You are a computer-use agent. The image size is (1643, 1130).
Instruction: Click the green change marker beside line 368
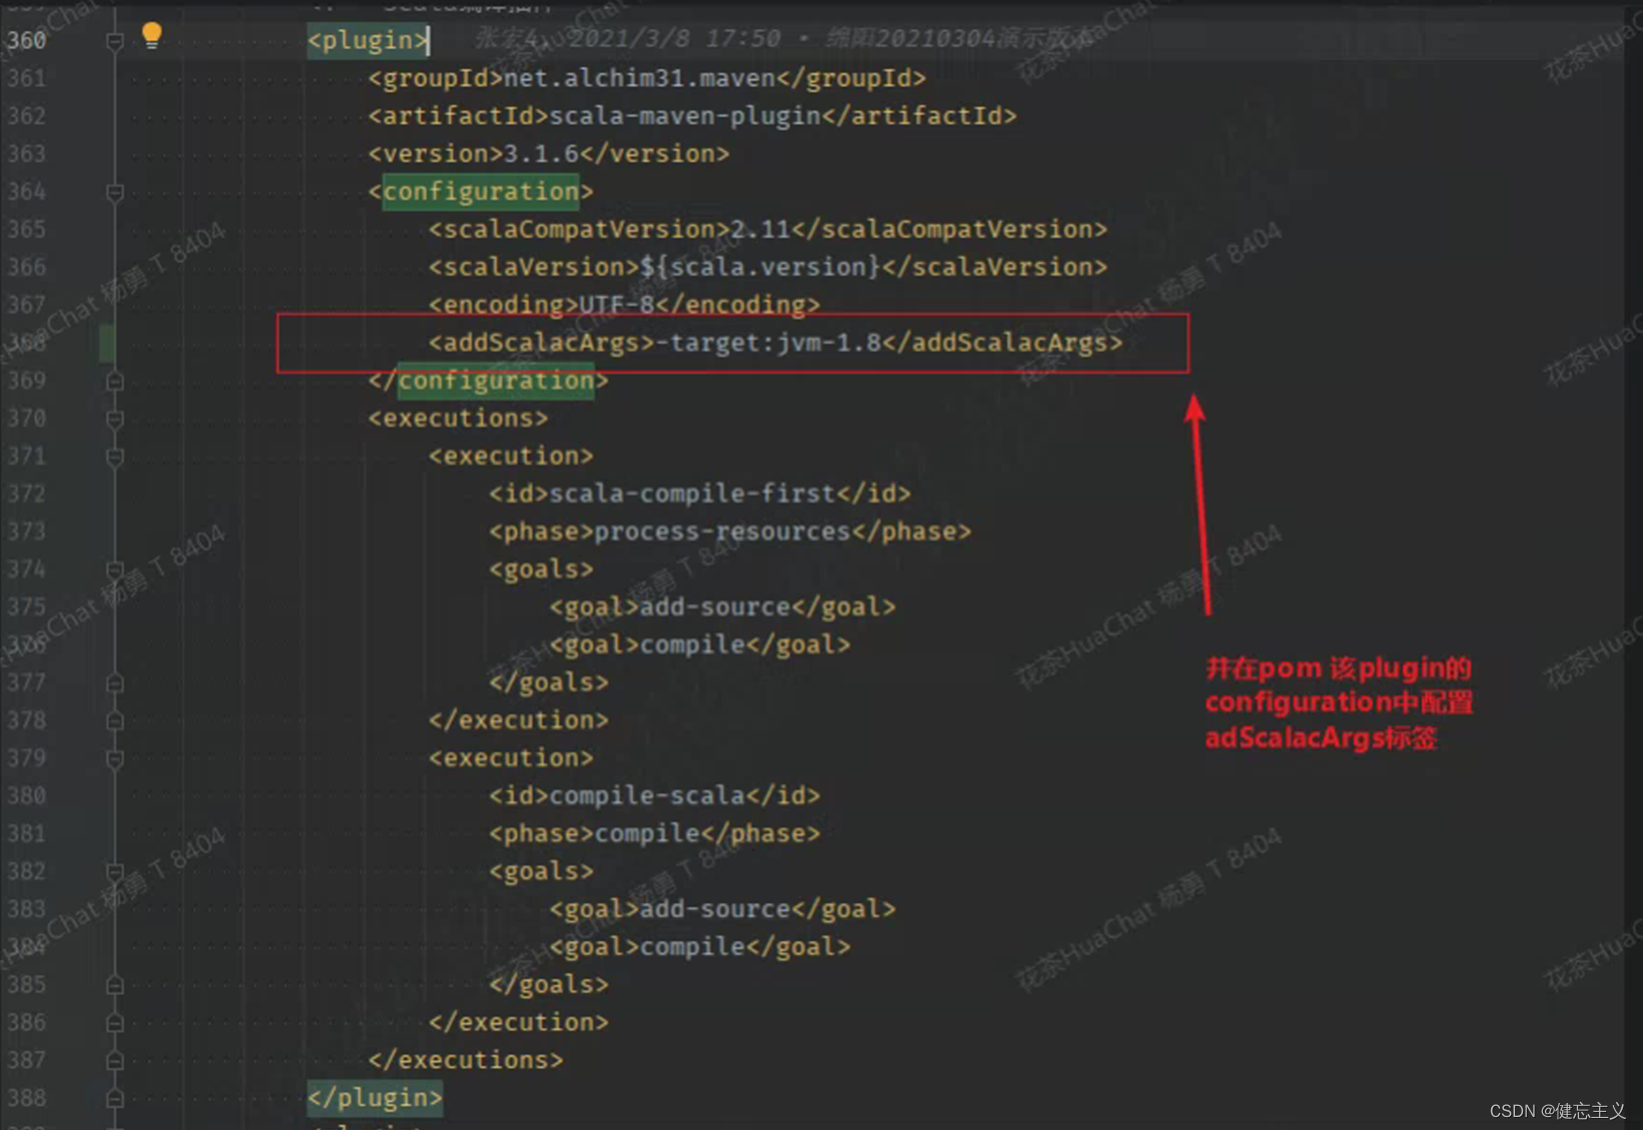click(107, 341)
